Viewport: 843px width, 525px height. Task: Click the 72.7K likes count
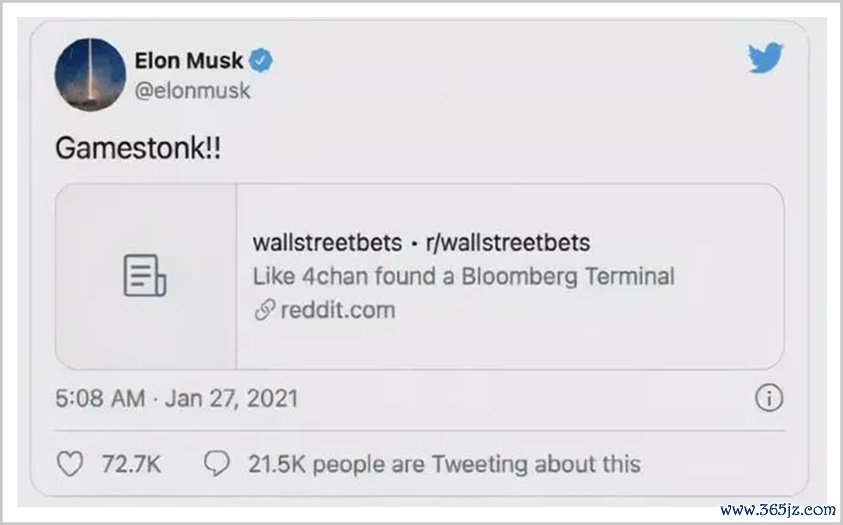click(132, 464)
